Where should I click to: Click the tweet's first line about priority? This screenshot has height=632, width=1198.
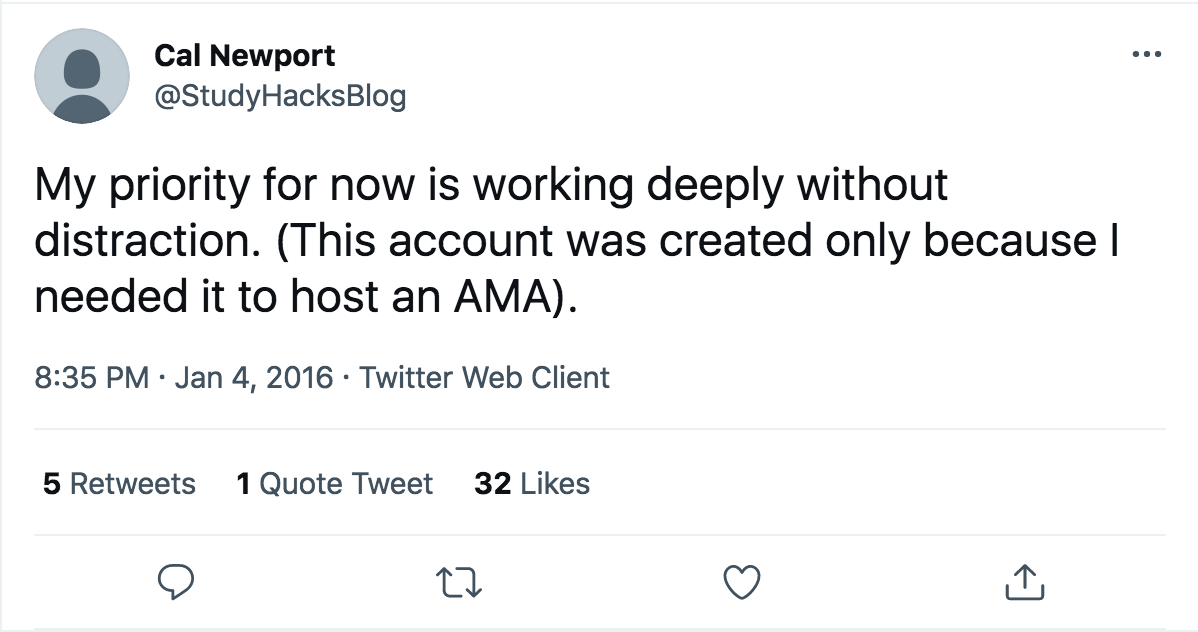coord(491,187)
